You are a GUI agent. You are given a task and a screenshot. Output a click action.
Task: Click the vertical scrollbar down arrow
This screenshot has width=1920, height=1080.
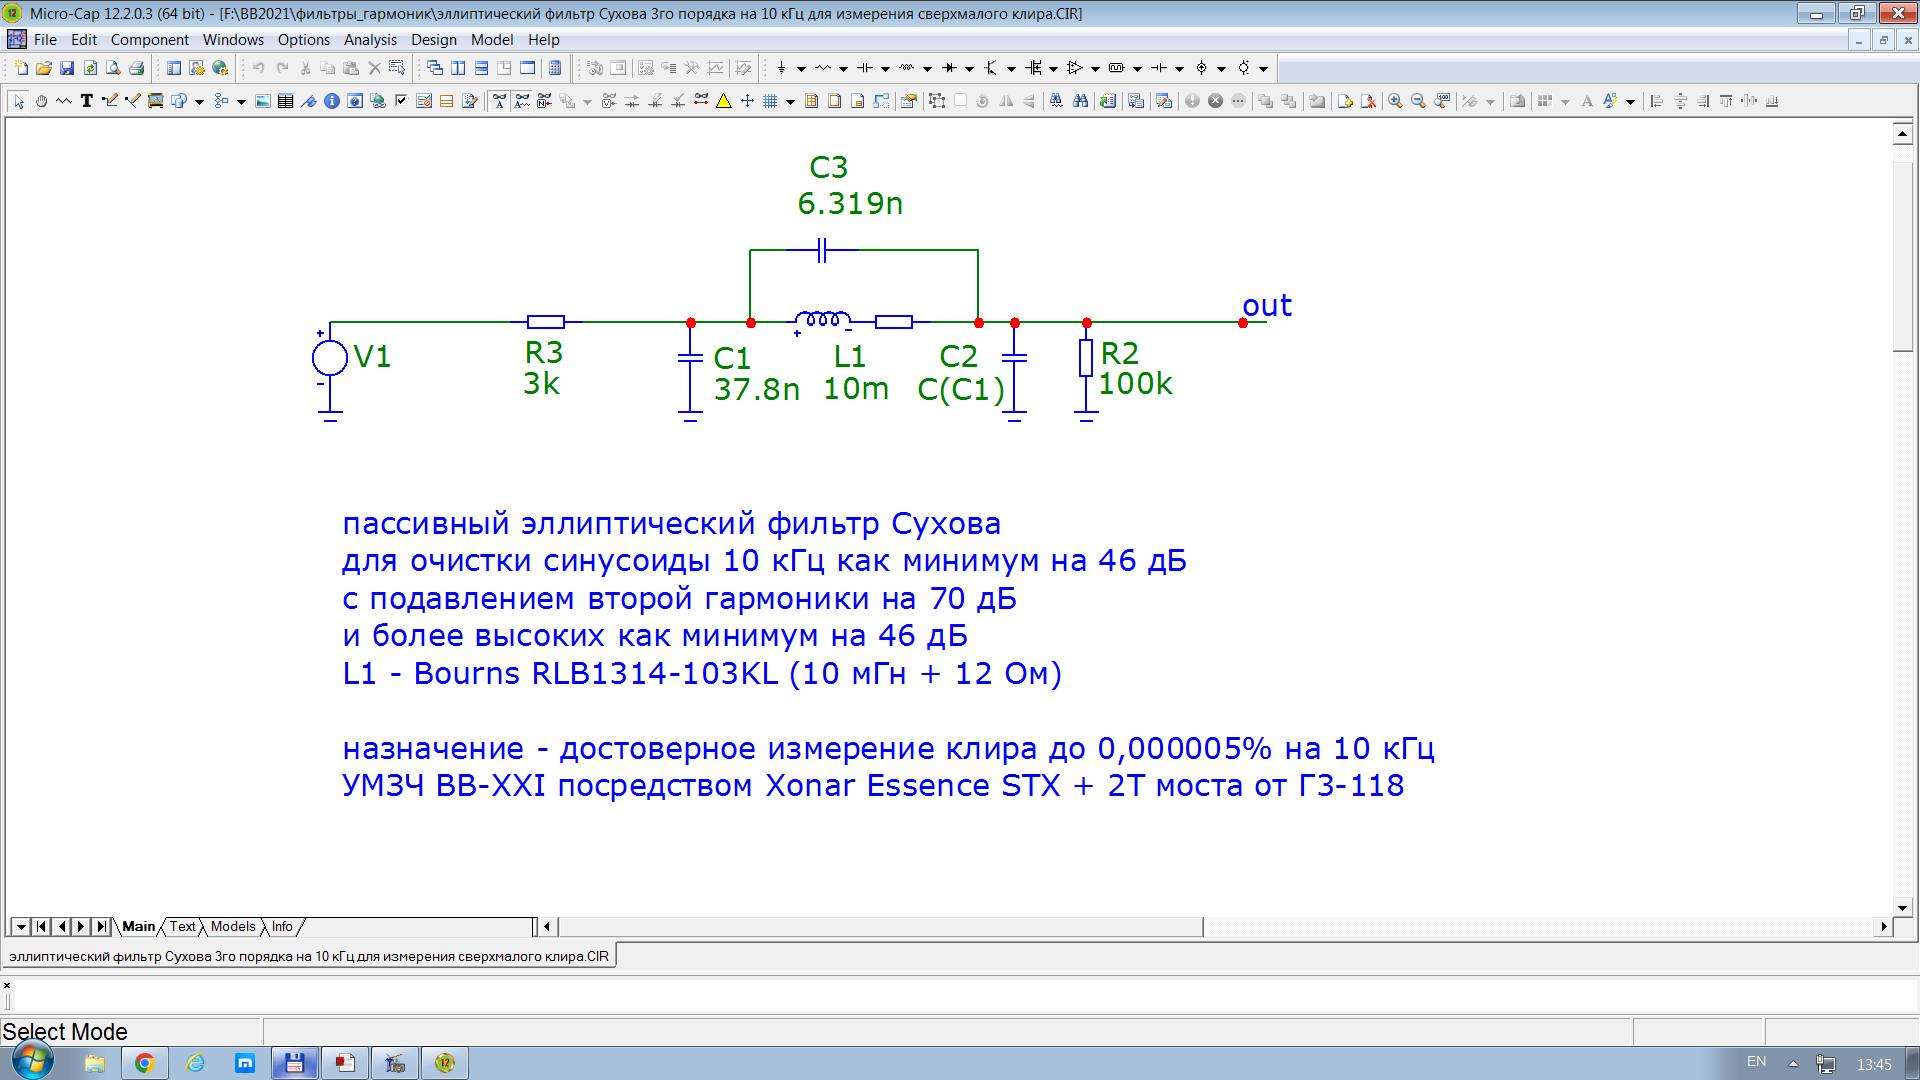1902,908
